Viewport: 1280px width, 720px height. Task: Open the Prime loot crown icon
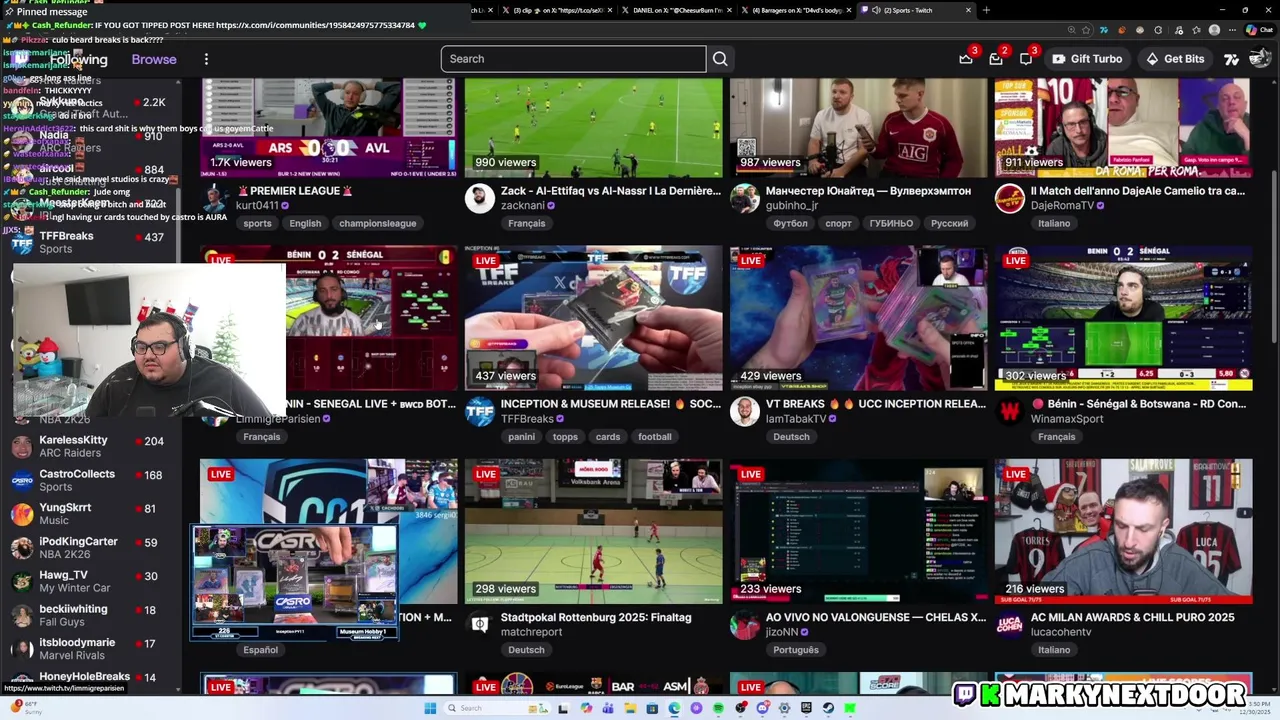pyautogui.click(x=966, y=59)
